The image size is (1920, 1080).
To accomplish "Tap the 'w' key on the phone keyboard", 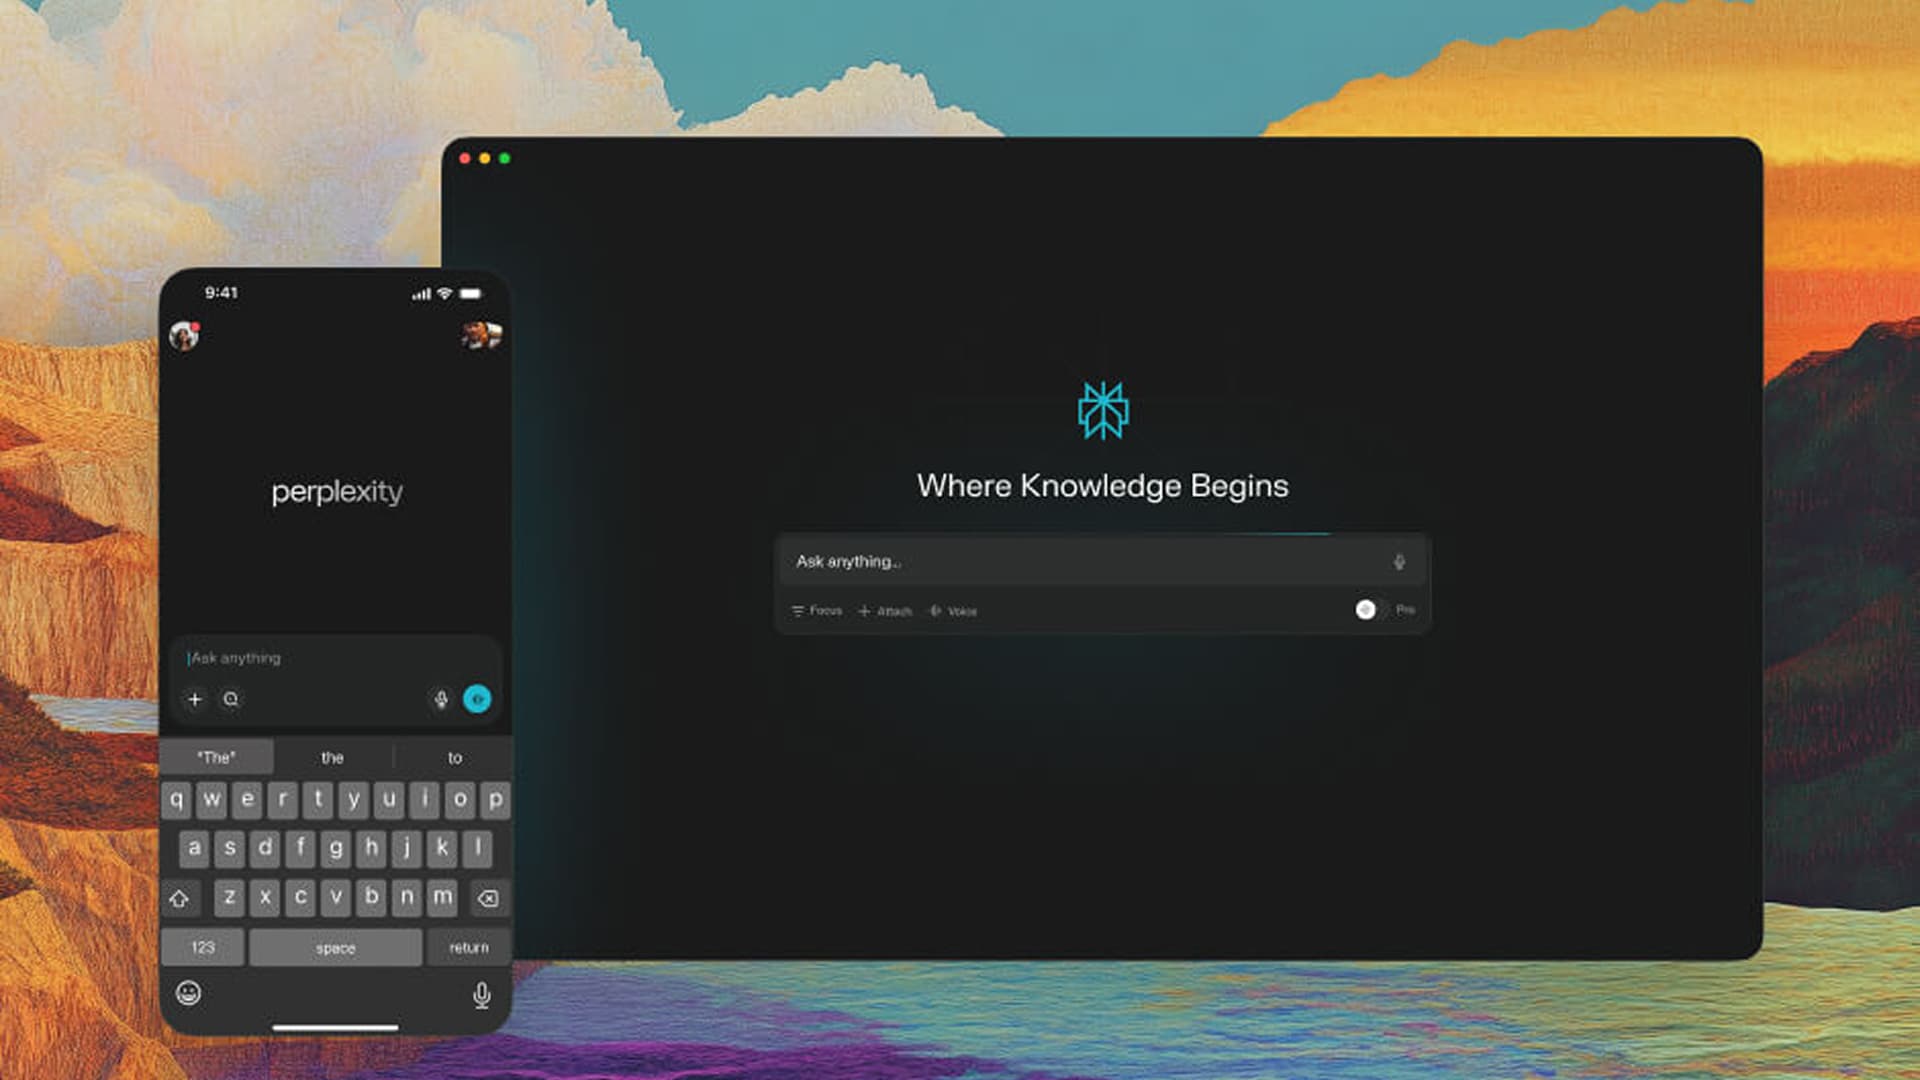I will coord(212,800).
